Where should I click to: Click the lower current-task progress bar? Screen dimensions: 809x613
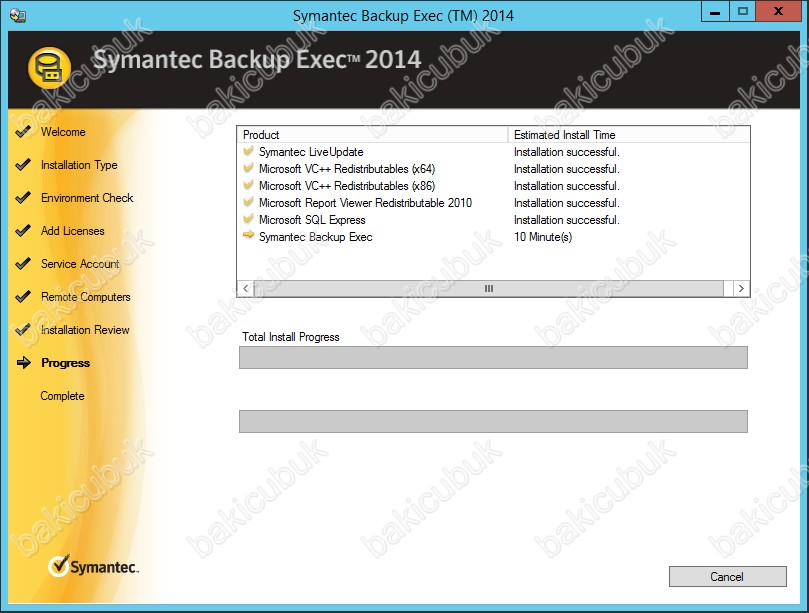[493, 422]
